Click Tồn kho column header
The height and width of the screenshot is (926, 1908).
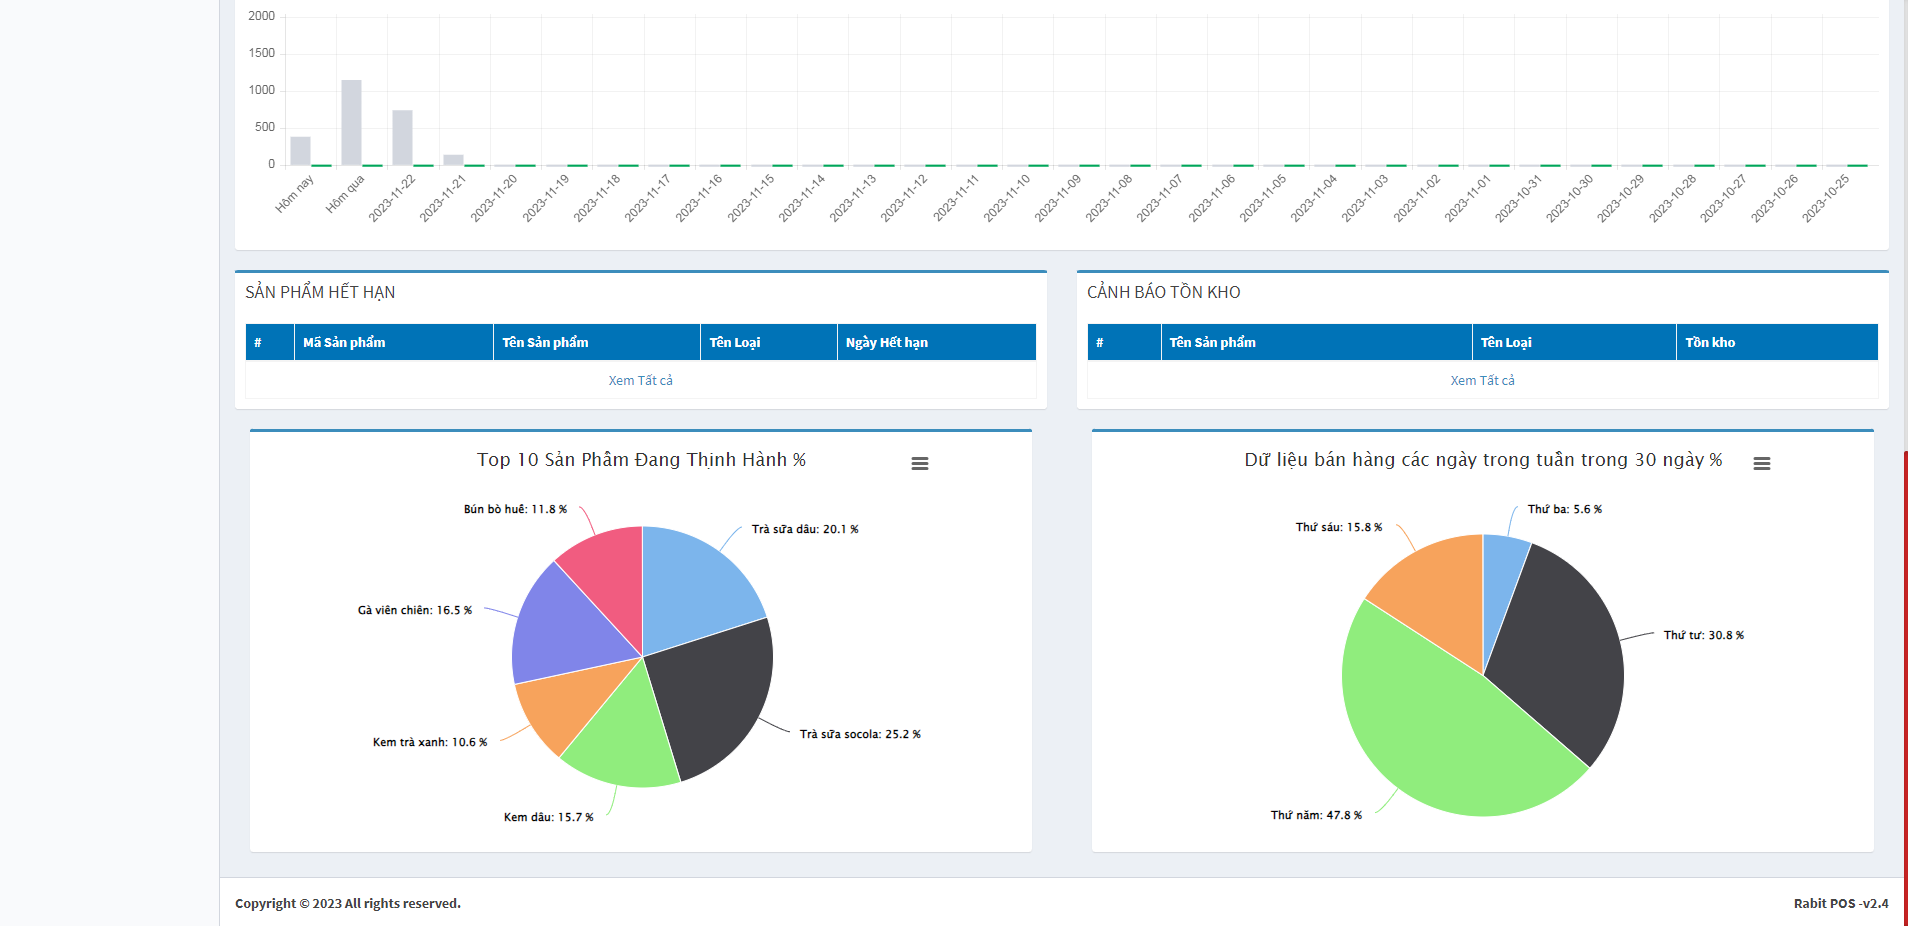coord(1777,342)
